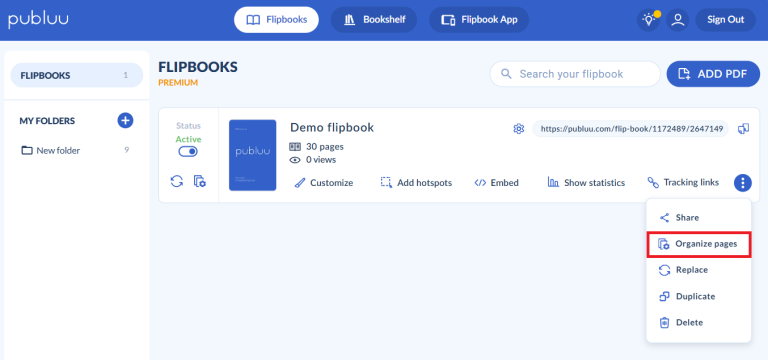Open the New folder item
Viewport: 768px width, 360px height.
click(75, 150)
